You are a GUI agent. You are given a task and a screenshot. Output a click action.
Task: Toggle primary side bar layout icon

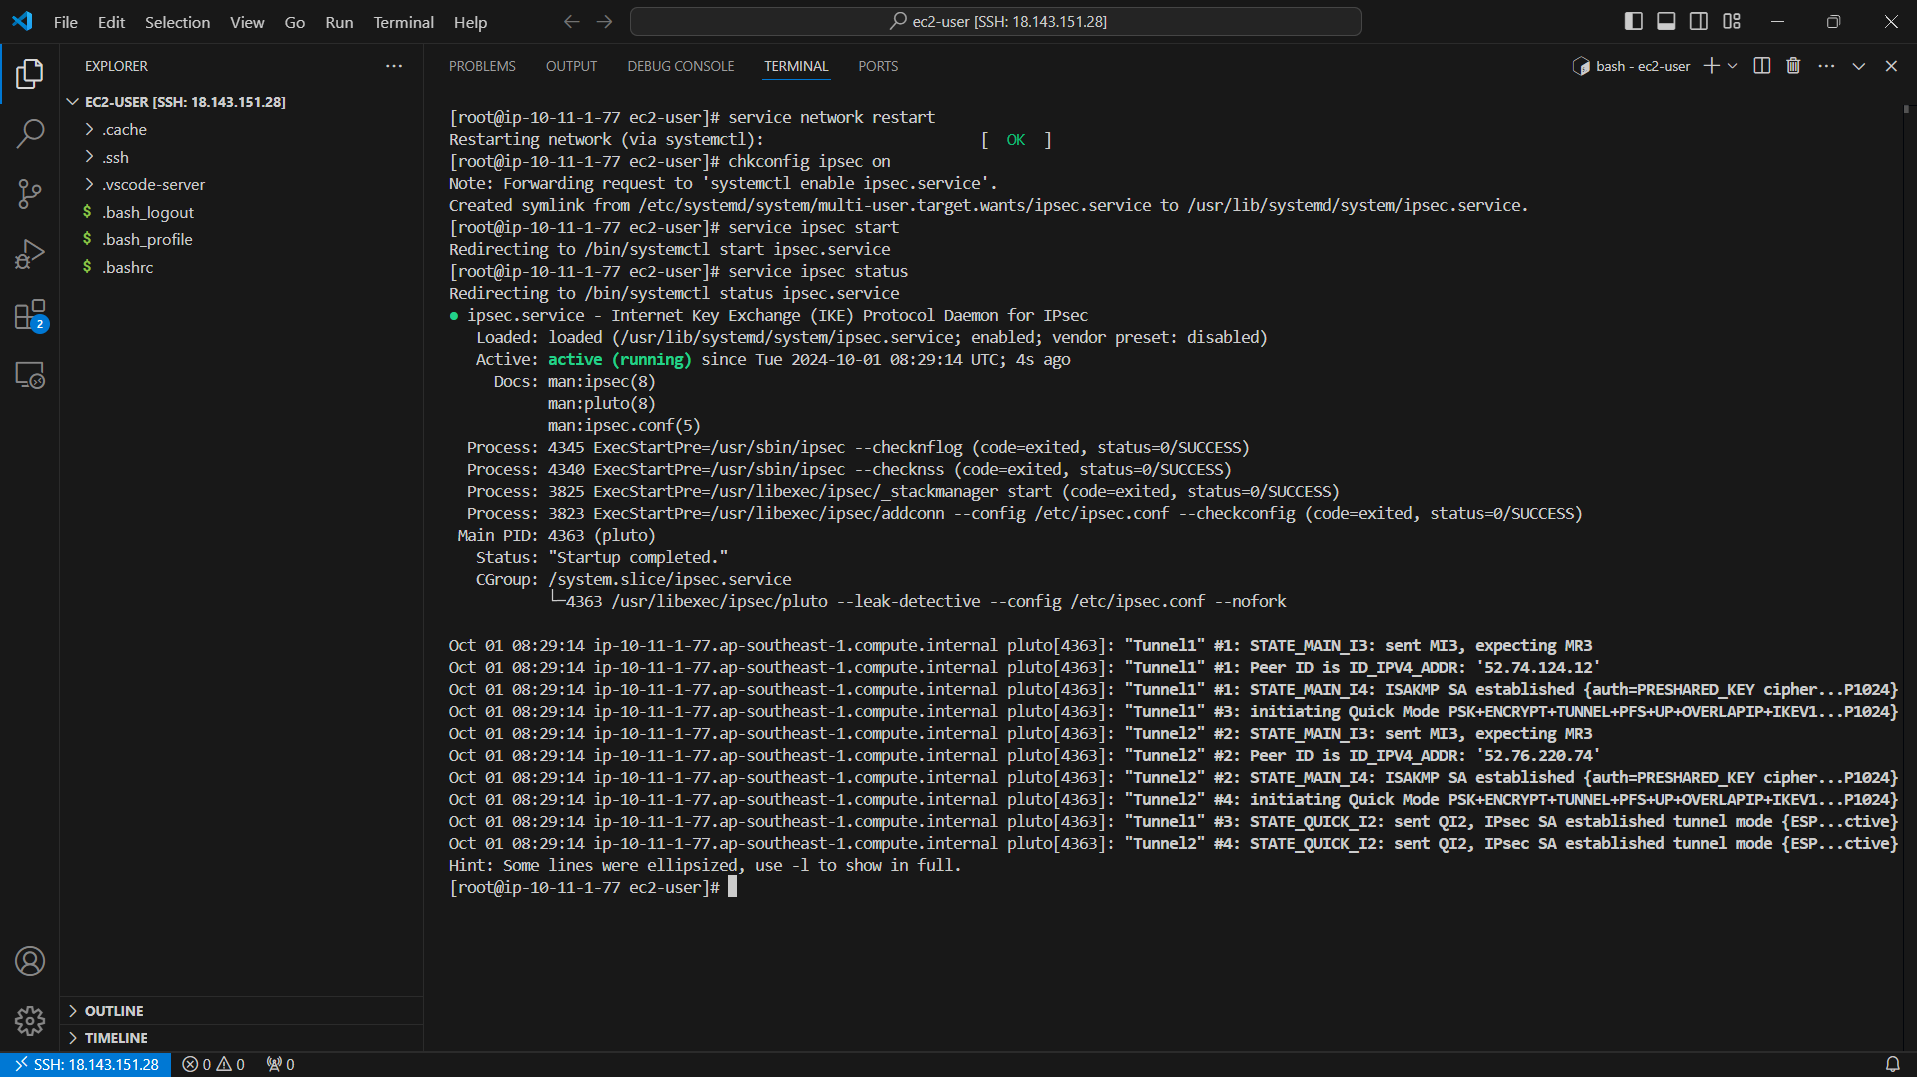click(x=1634, y=21)
